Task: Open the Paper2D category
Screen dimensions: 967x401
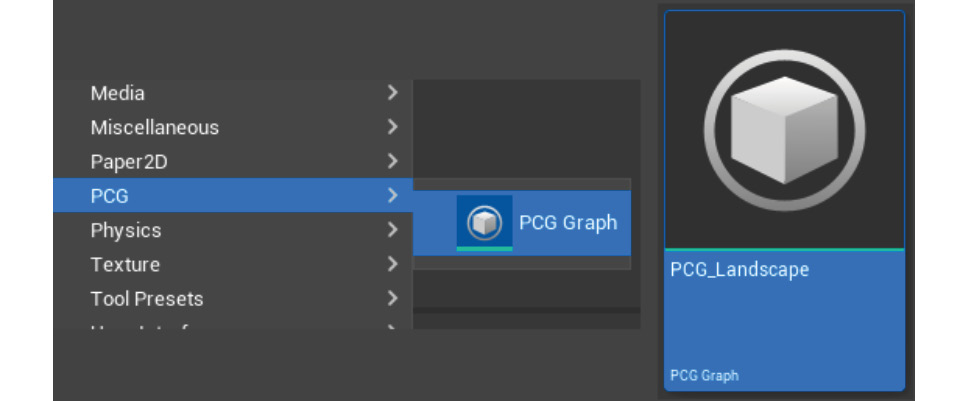Action: tap(233, 162)
